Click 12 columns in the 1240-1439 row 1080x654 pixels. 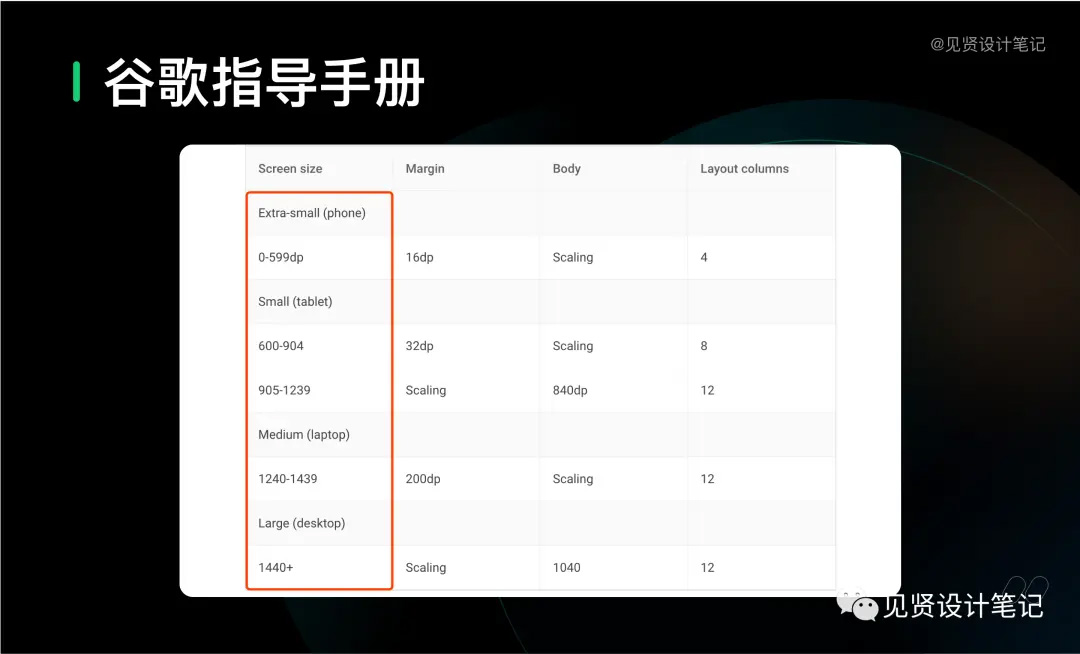(707, 478)
